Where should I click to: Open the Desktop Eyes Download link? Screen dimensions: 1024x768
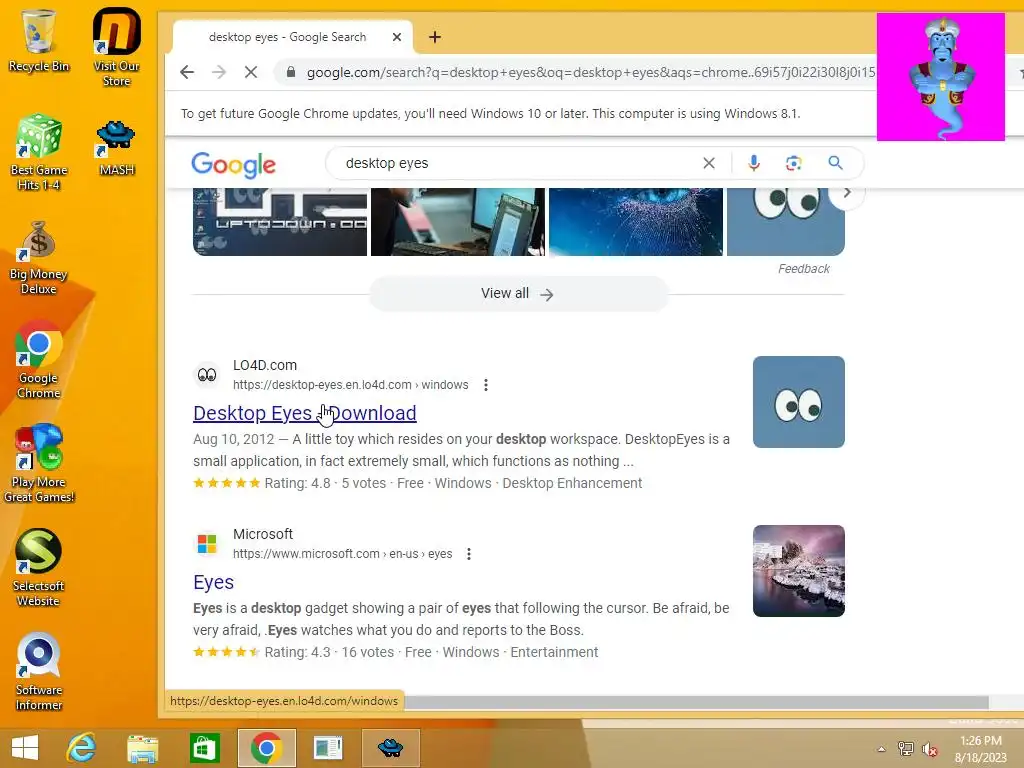click(x=305, y=413)
